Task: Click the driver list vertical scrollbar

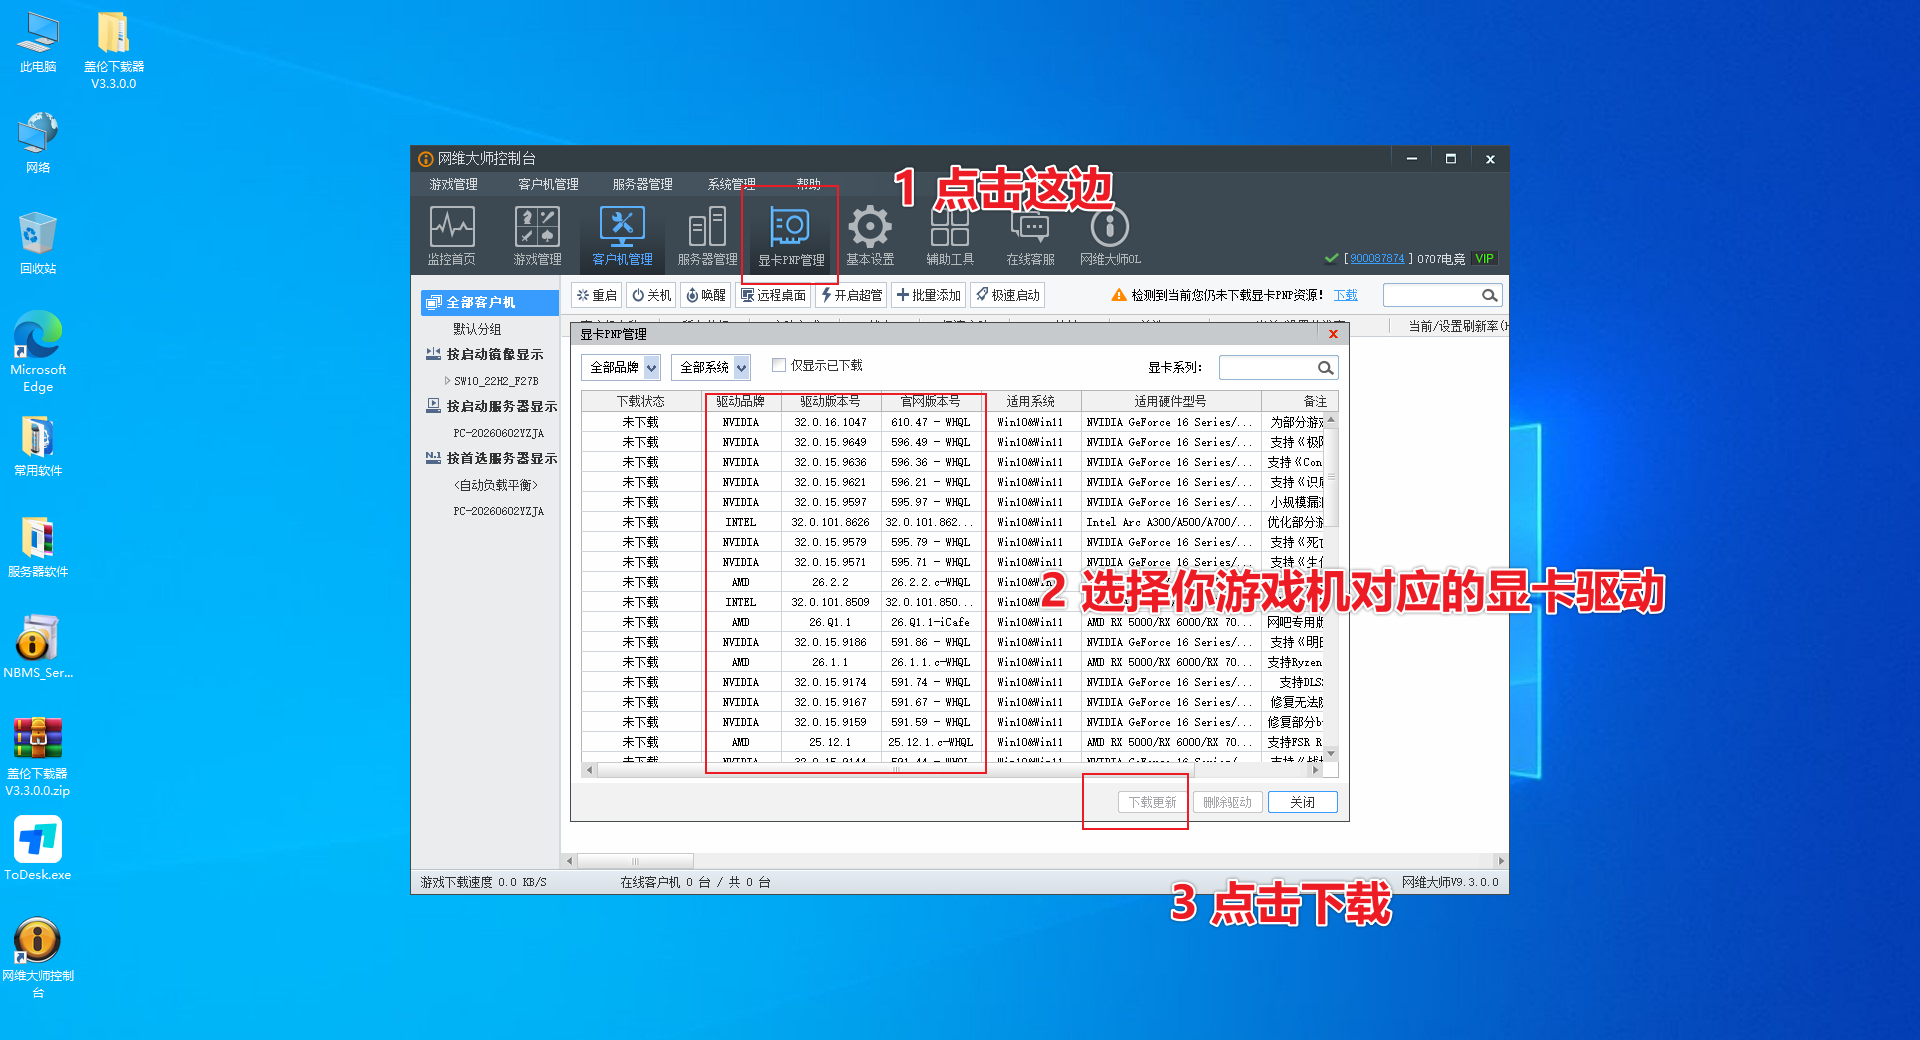Action: point(1331,587)
